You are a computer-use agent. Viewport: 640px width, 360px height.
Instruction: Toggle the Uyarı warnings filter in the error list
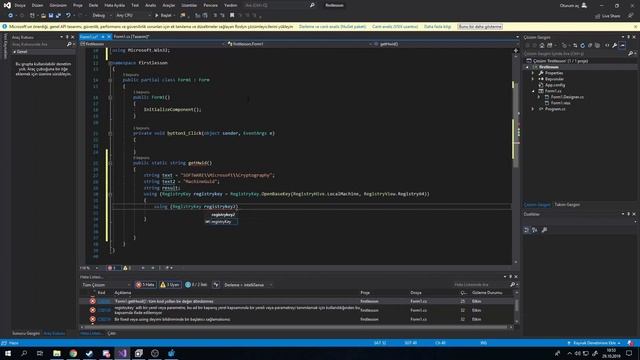170,284
